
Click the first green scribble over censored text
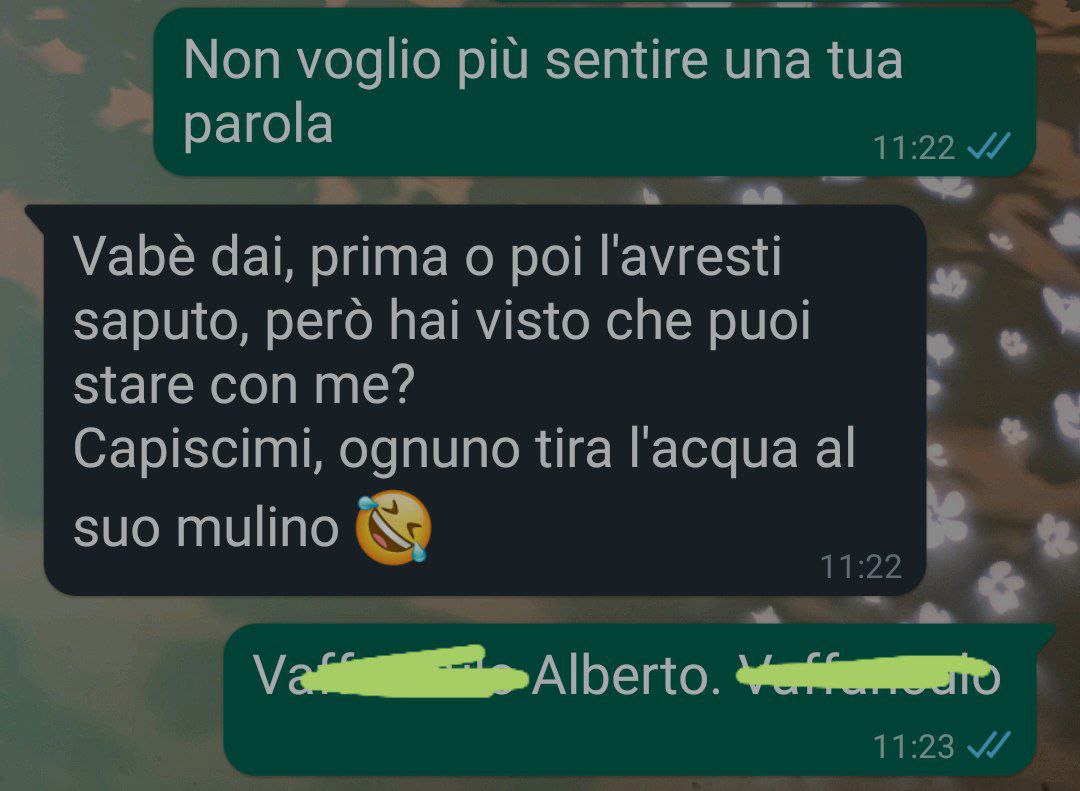[413, 672]
